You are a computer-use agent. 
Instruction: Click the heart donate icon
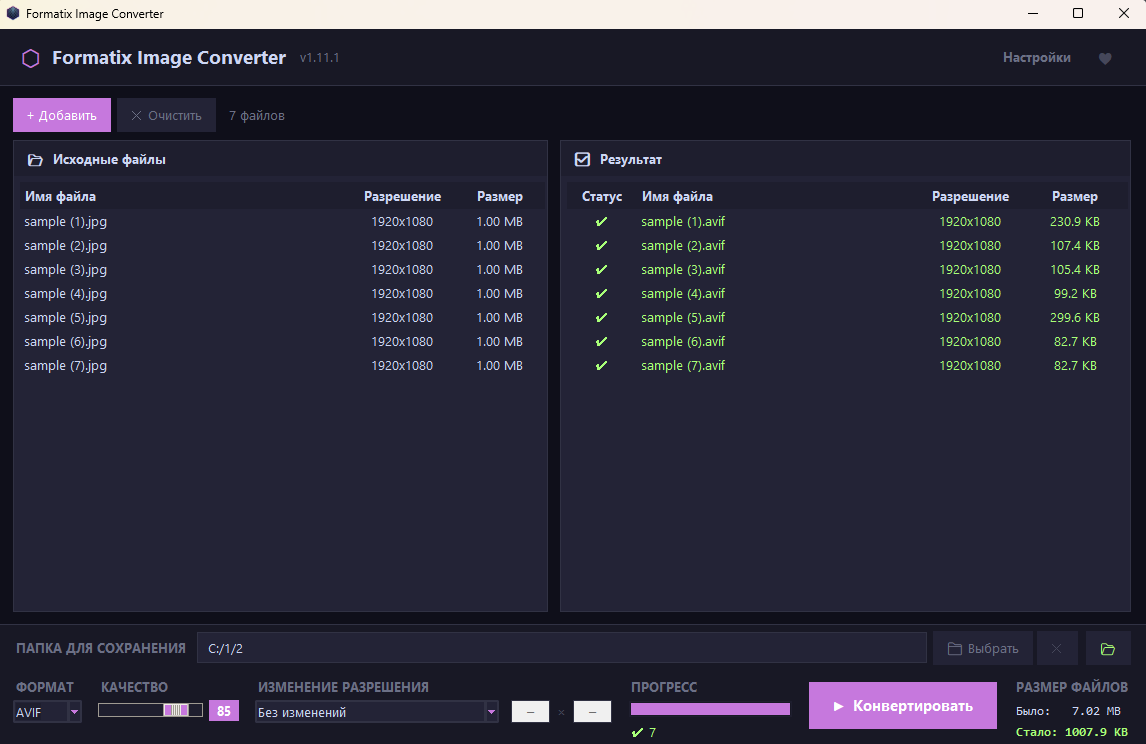(1105, 58)
